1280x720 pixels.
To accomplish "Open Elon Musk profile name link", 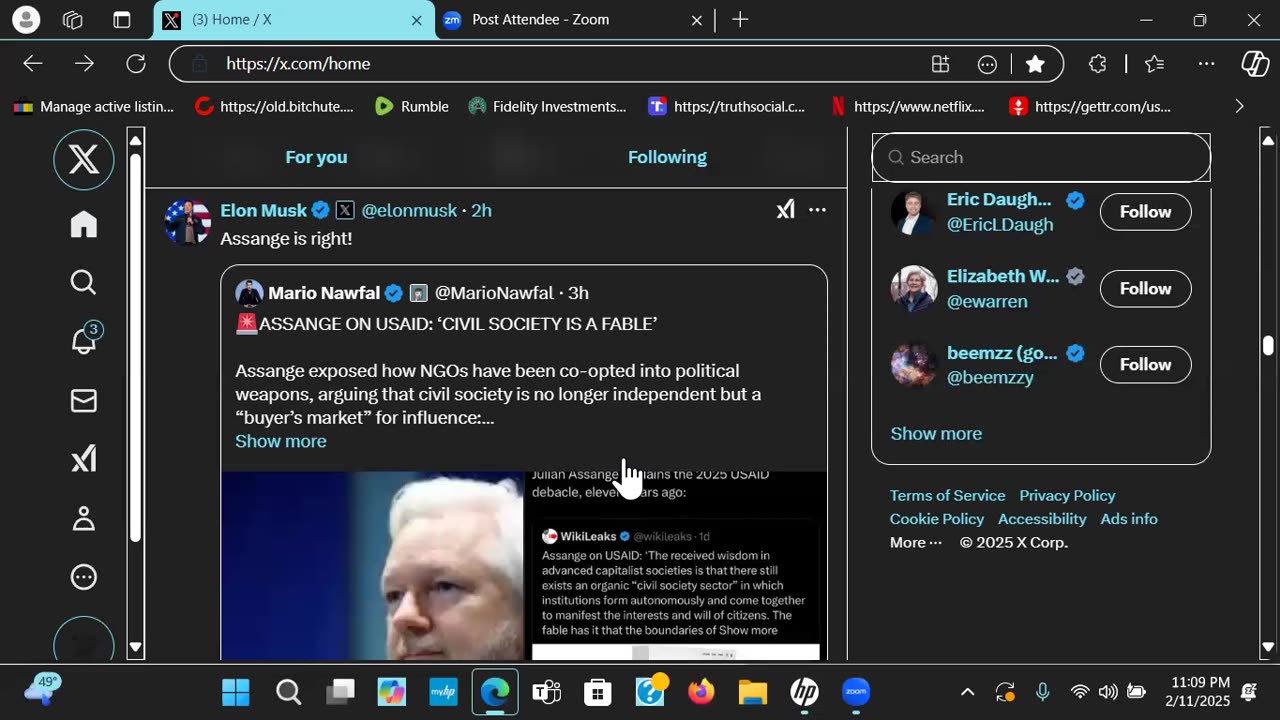I will coord(264,210).
